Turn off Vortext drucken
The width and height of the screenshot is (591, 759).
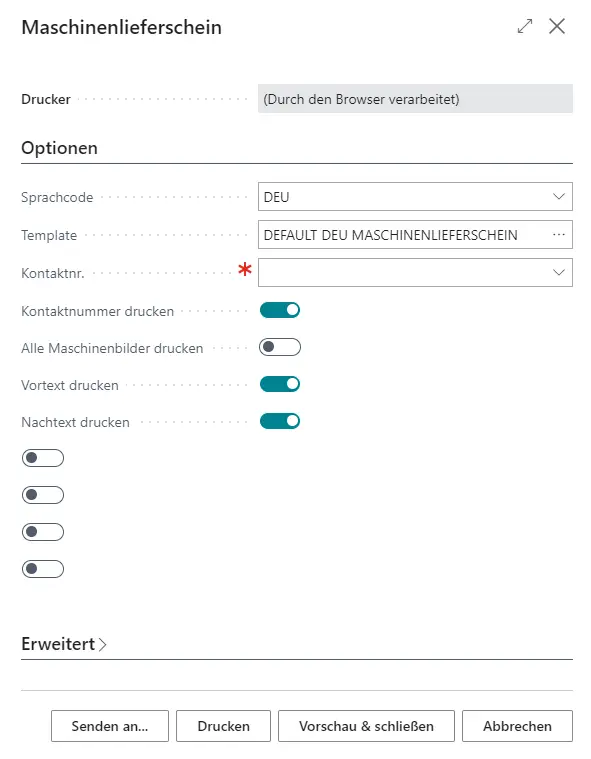point(280,384)
